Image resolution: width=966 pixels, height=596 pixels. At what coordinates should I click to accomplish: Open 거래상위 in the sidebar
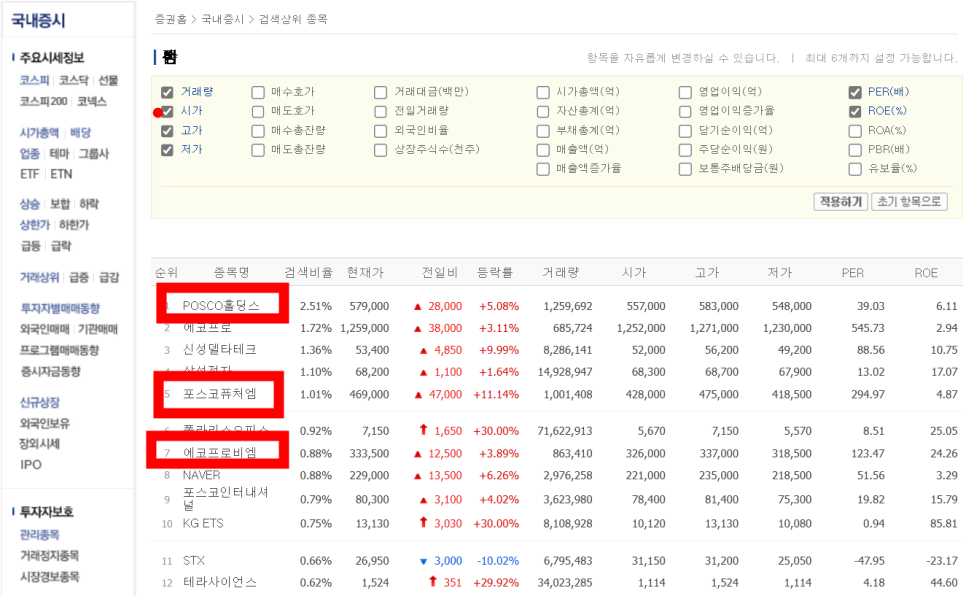(x=39, y=277)
